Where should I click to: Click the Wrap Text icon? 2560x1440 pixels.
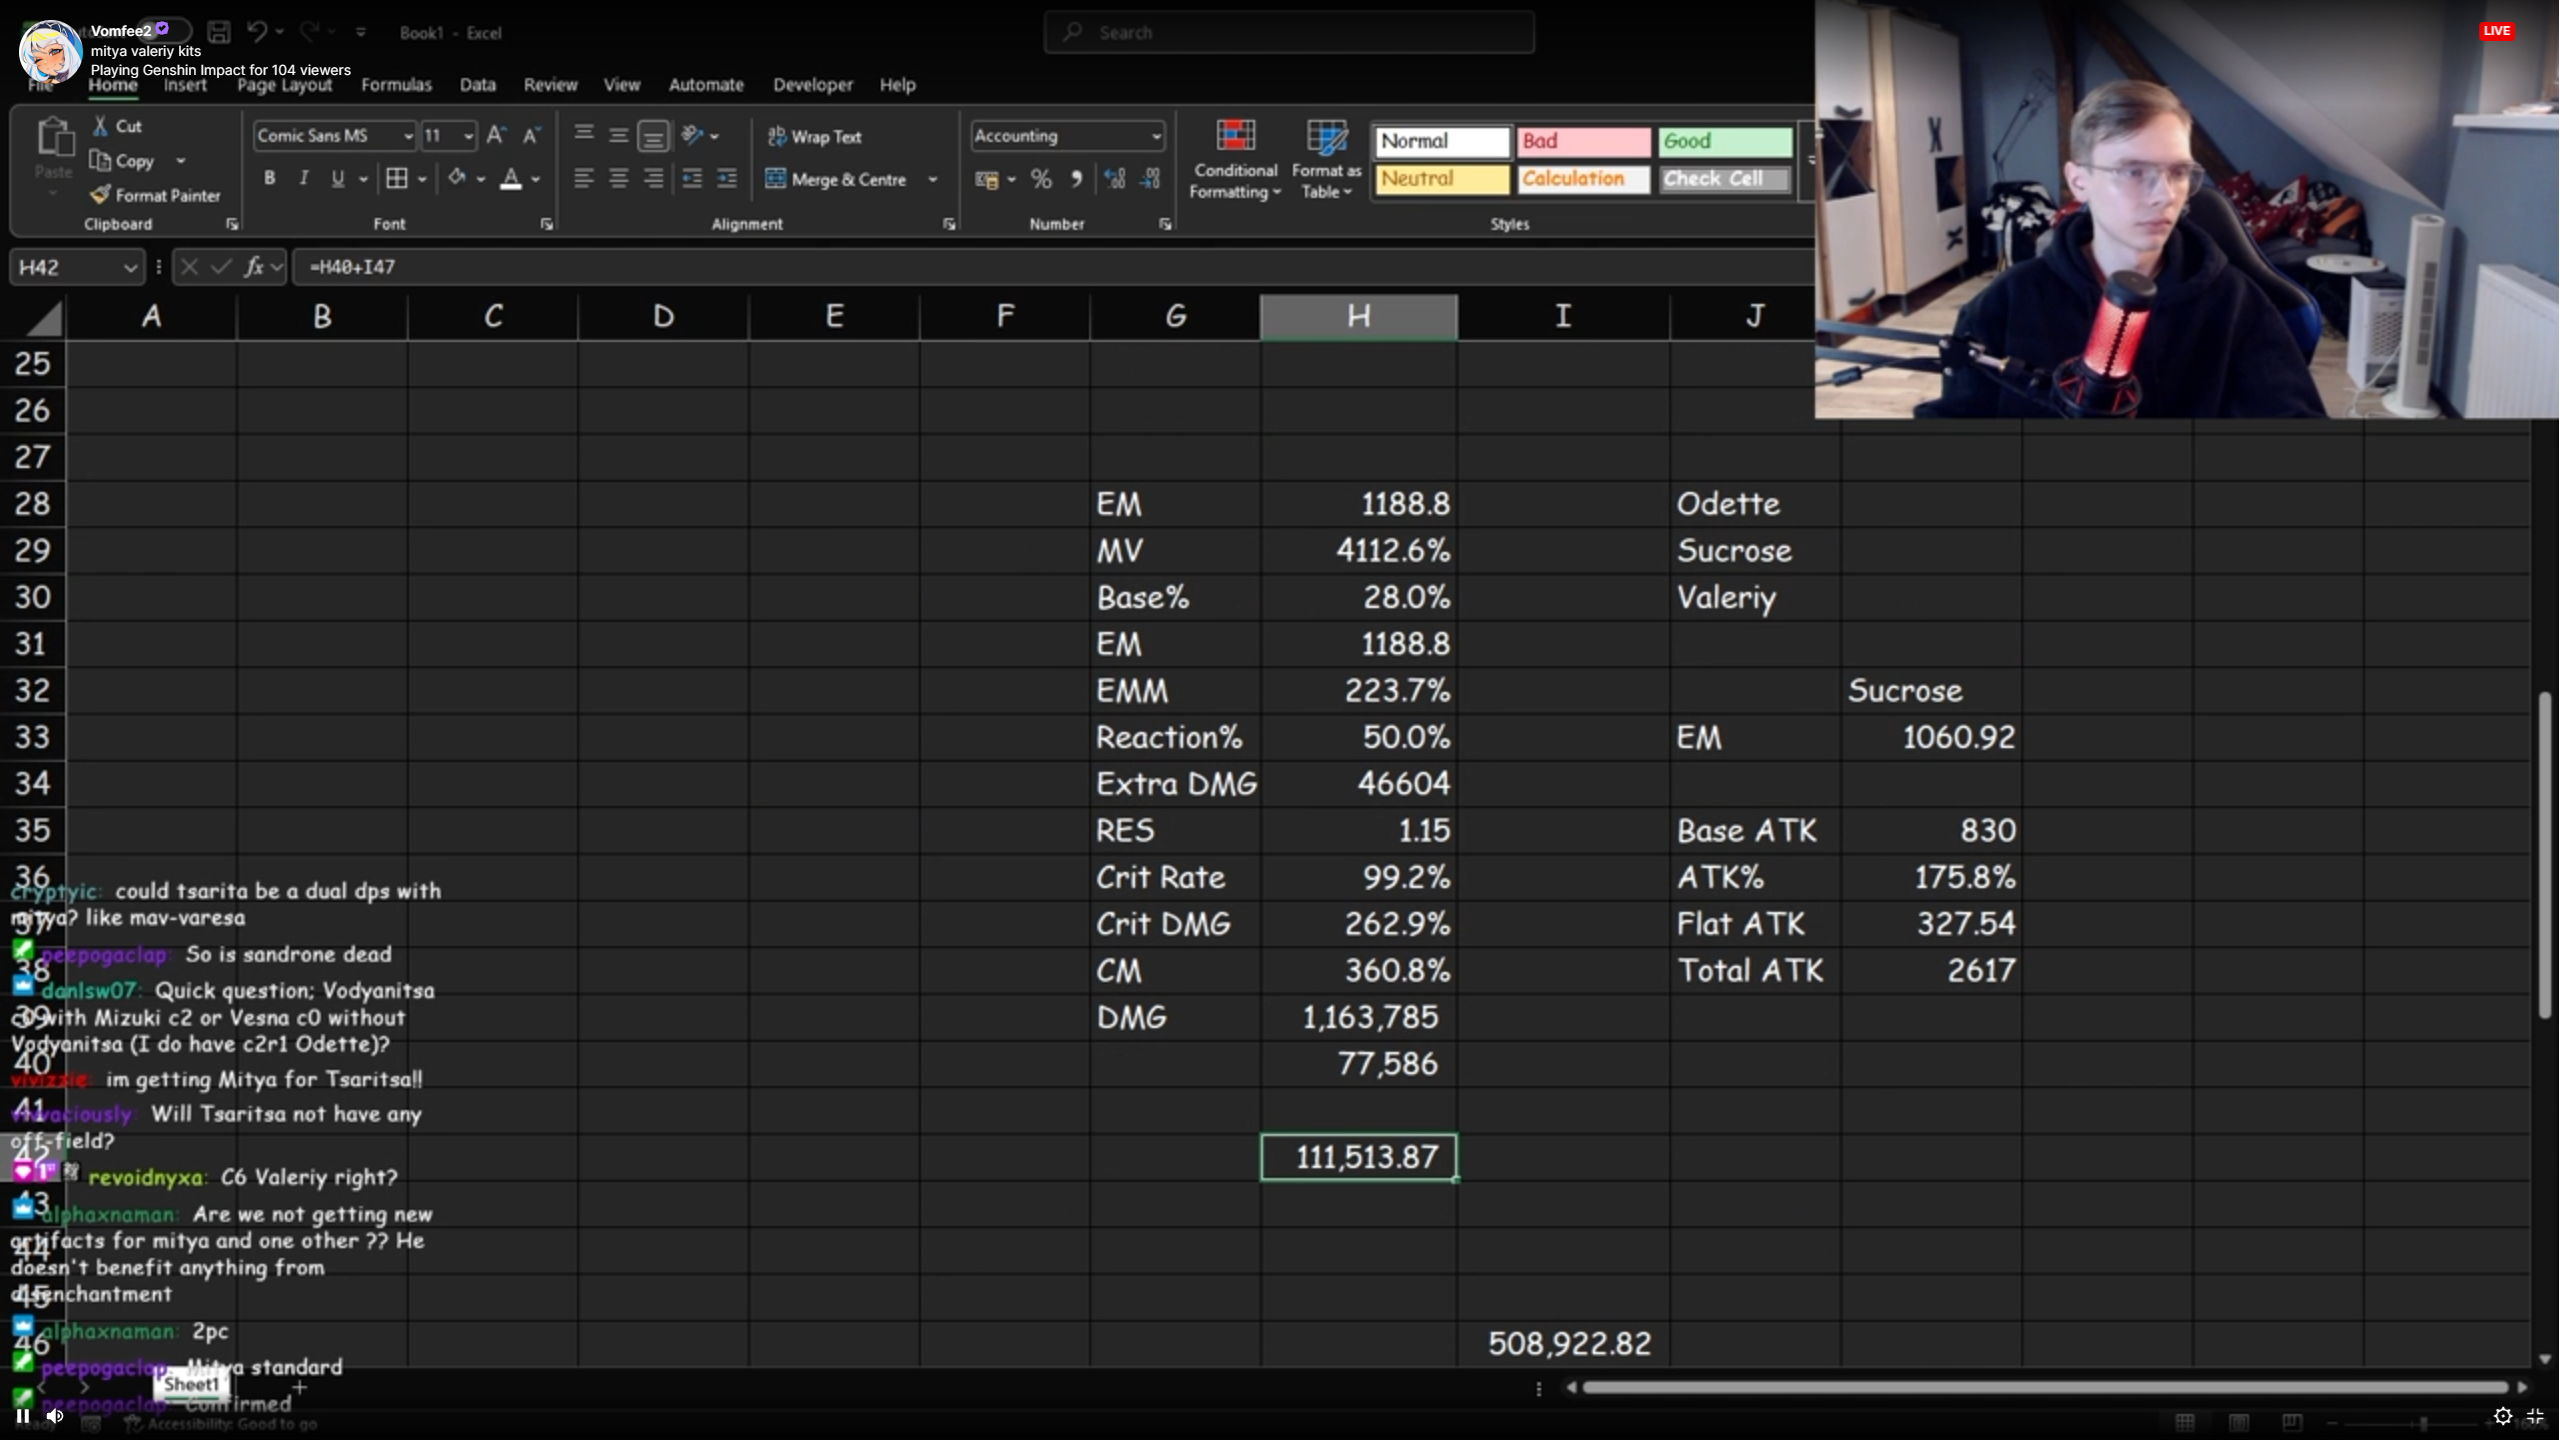pyautogui.click(x=777, y=136)
